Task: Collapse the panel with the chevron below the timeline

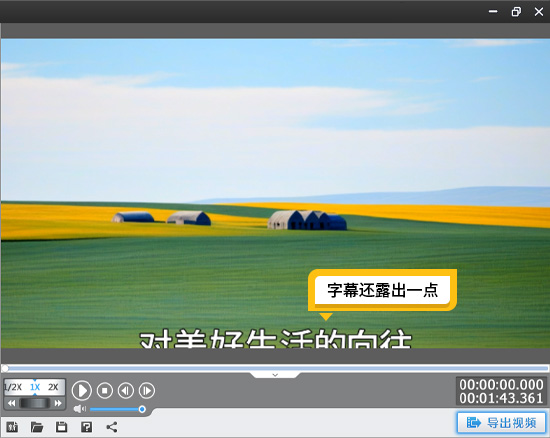Action: point(275,375)
